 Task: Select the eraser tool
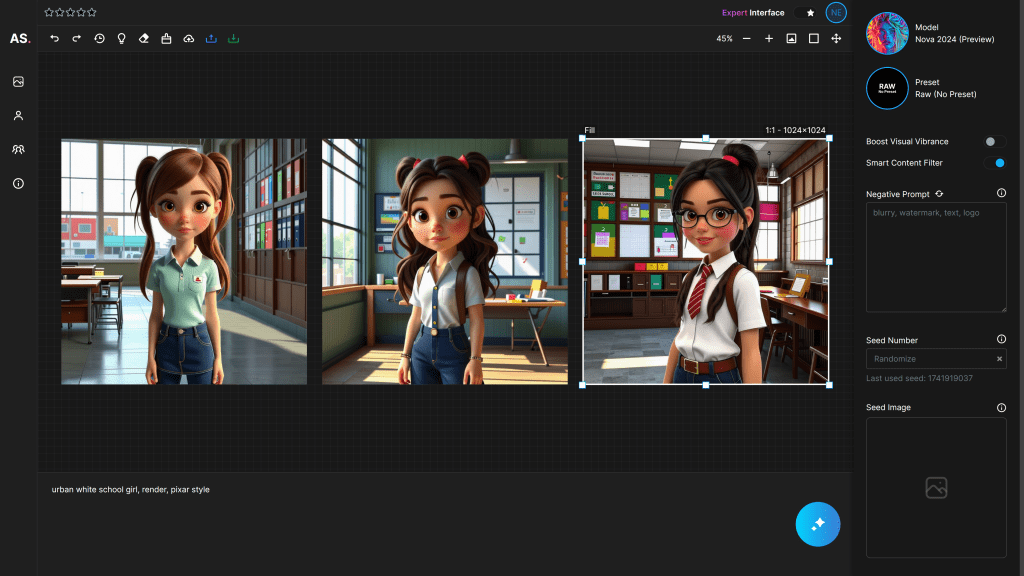coord(143,38)
